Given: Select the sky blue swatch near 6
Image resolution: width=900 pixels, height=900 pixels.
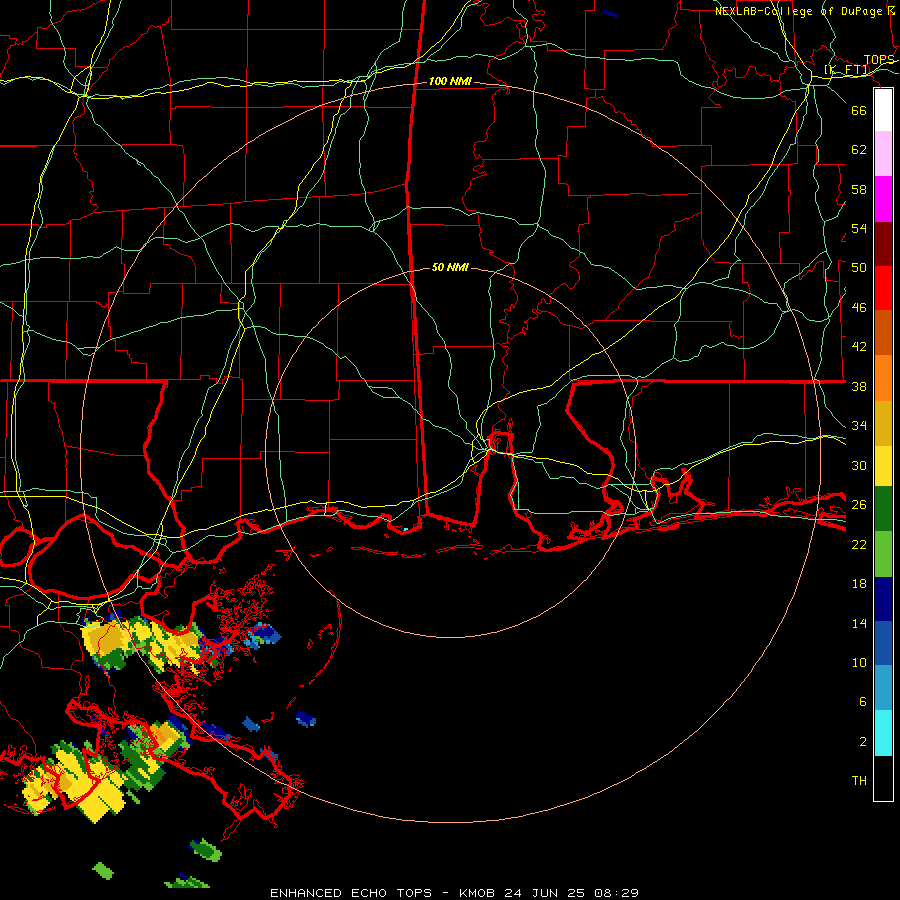Looking at the screenshot, I should point(883,688).
